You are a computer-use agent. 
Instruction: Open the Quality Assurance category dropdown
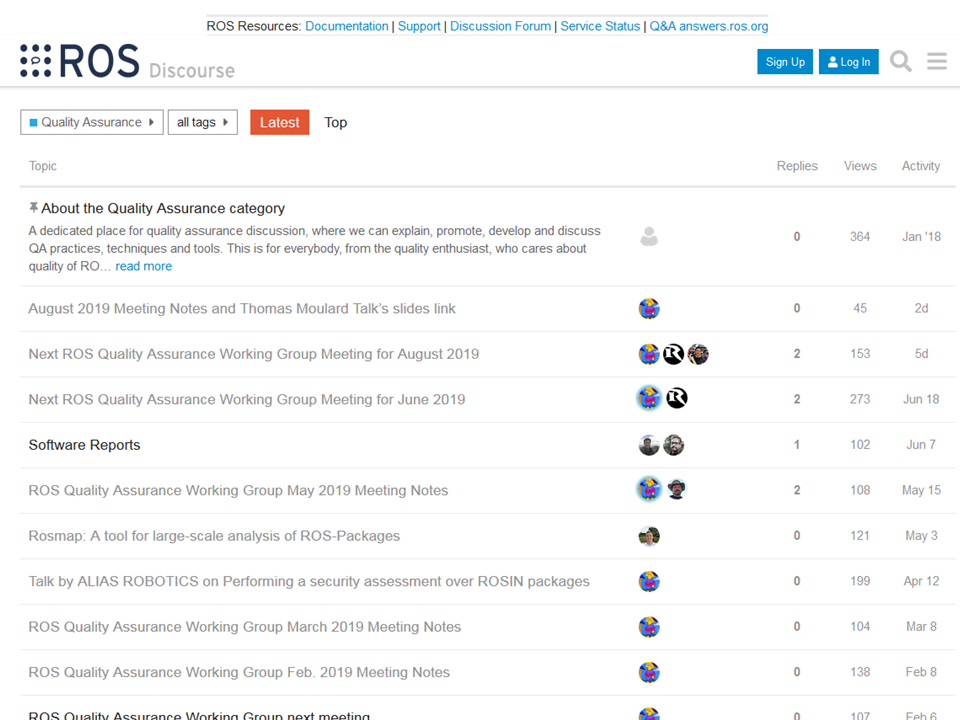pyautogui.click(x=92, y=122)
